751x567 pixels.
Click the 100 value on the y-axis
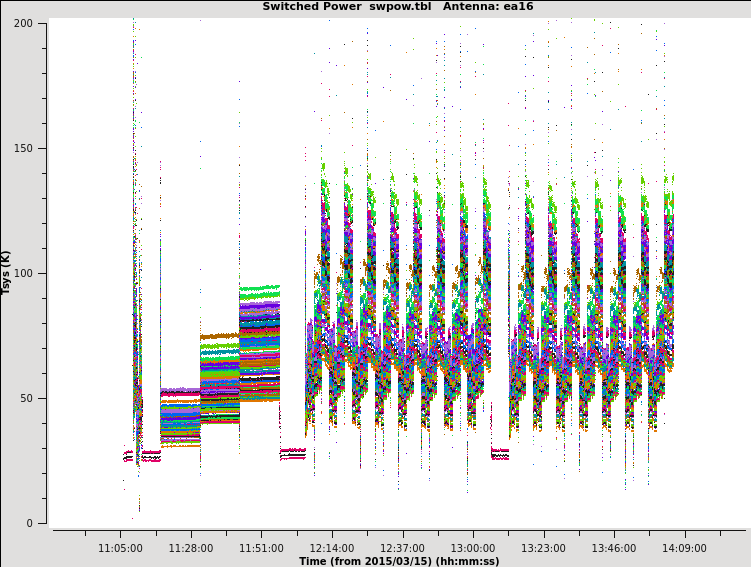pyautogui.click(x=23, y=273)
